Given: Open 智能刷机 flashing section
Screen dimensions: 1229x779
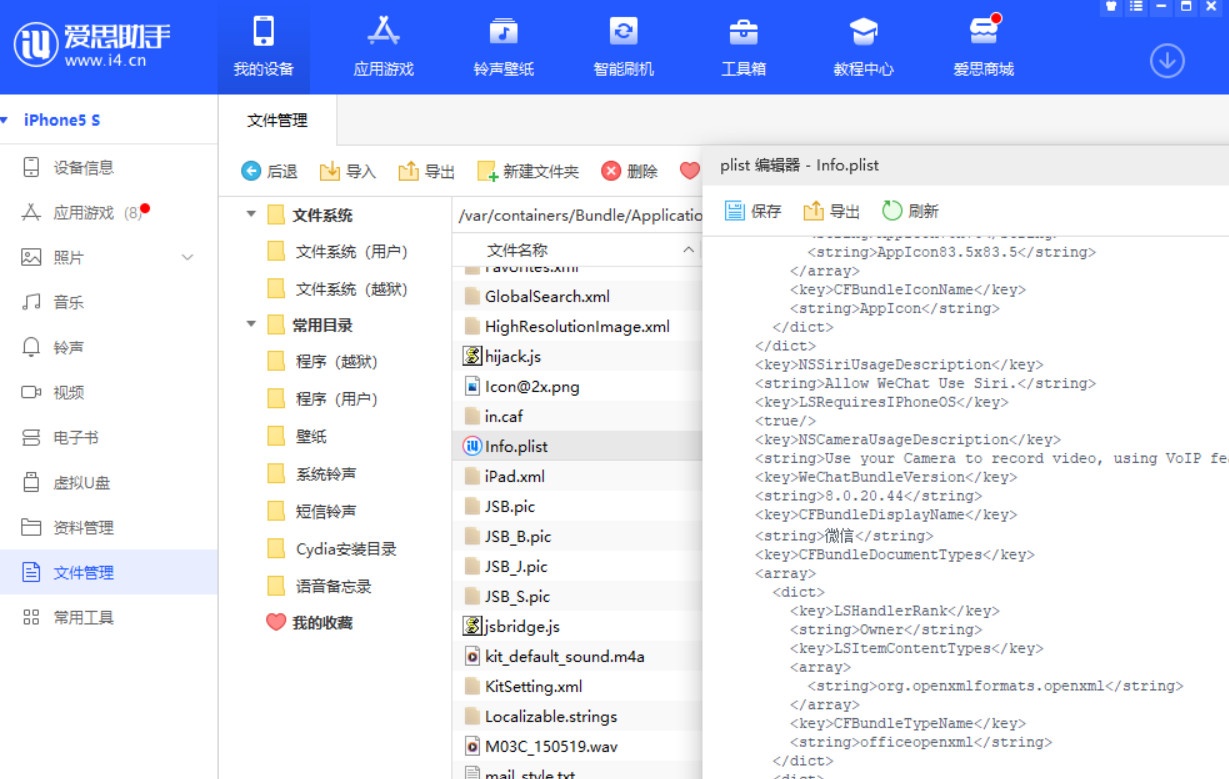Looking at the screenshot, I should point(623,47).
